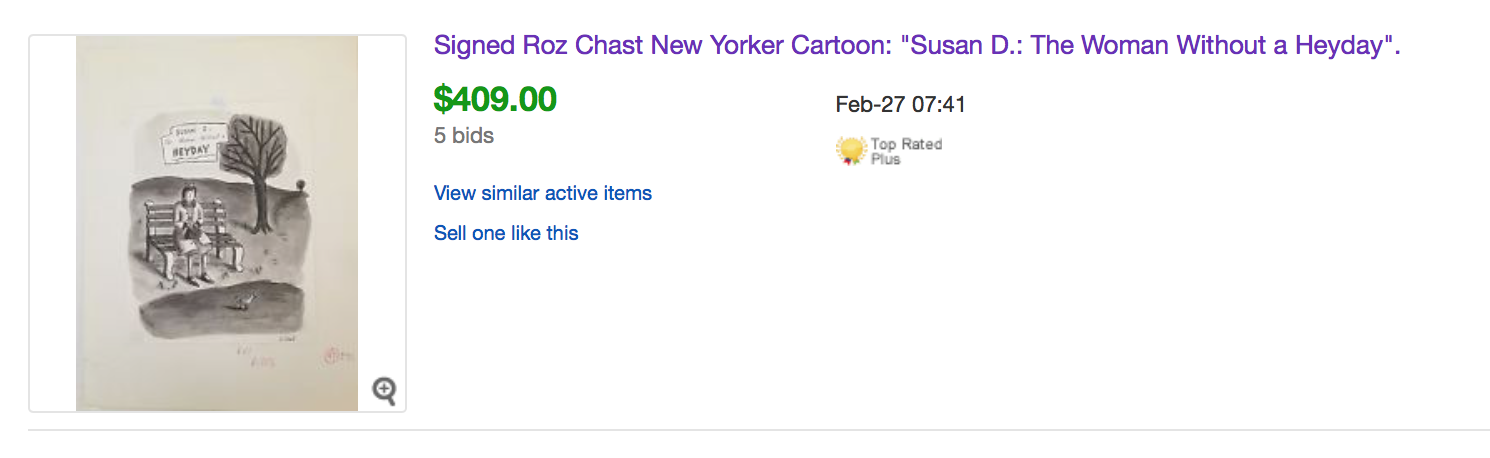The width and height of the screenshot is (1490, 458).
Task: Click the Top Rated Plus gold ribbon badge
Action: pos(851,151)
